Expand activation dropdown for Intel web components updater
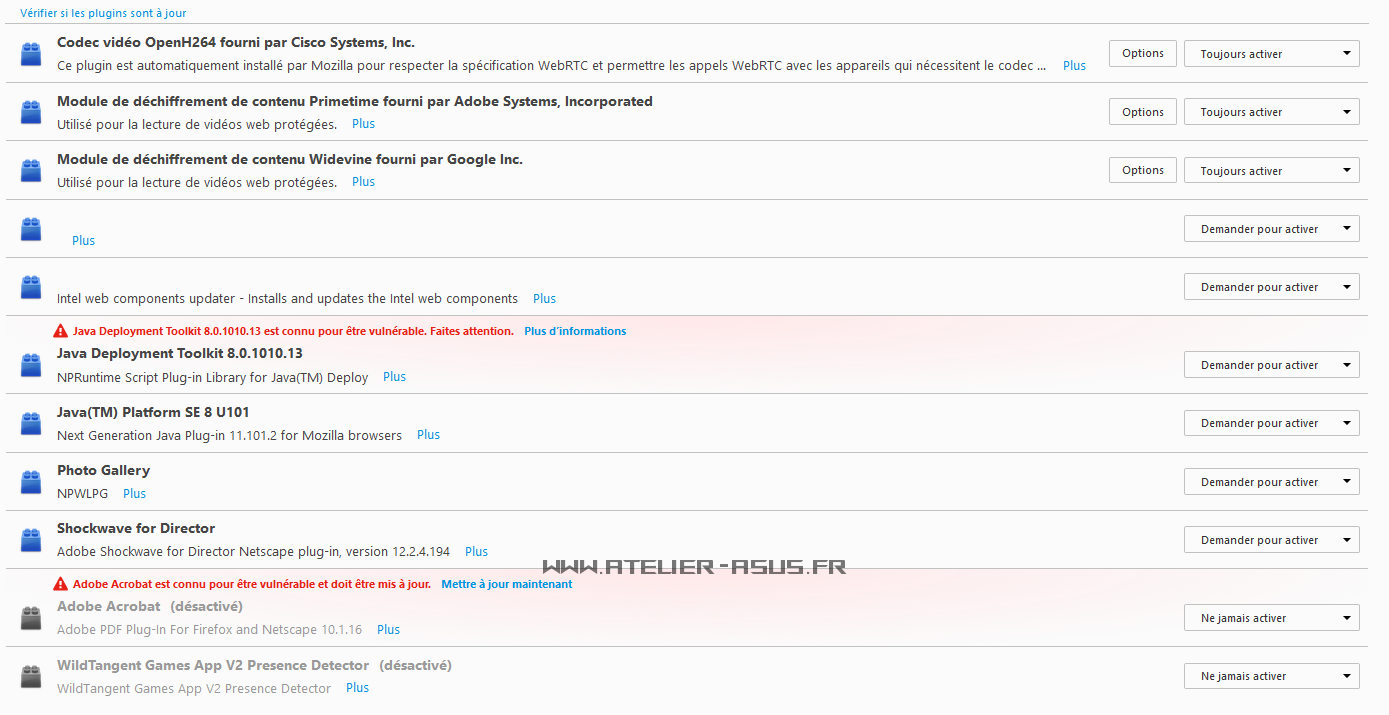Viewport: 1389px width, 715px height. pyautogui.click(x=1271, y=287)
